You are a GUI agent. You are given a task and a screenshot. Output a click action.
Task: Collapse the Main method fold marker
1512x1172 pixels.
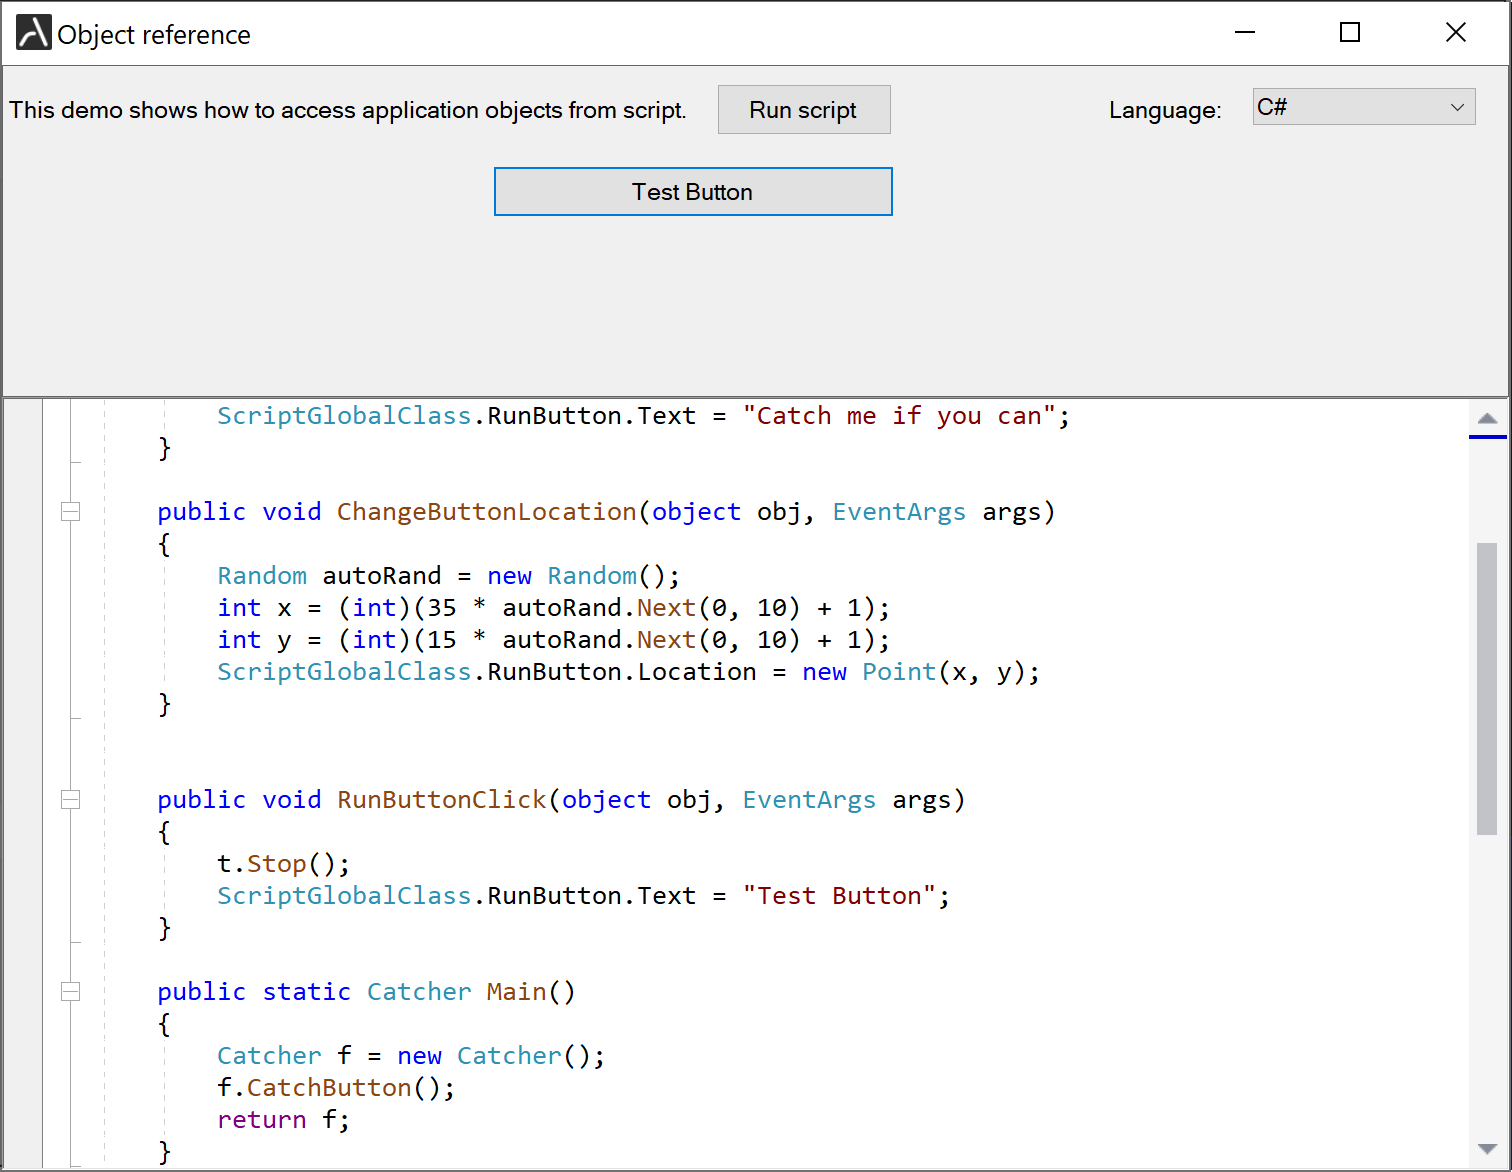pos(71,992)
